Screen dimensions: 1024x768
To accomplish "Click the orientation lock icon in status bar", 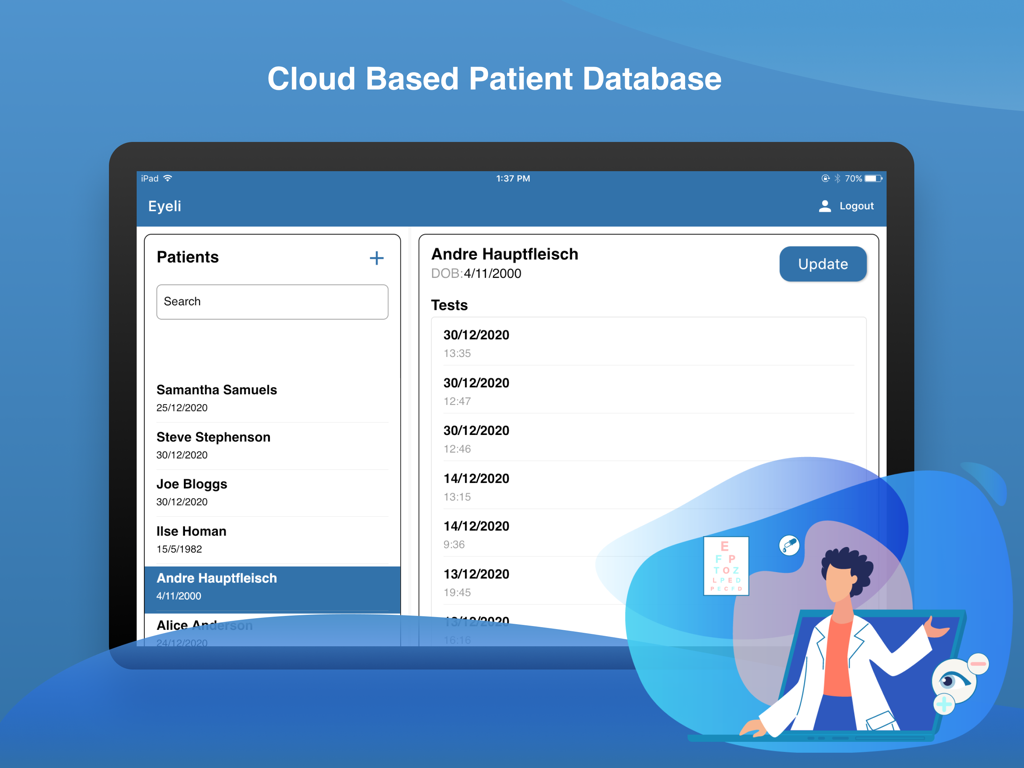I will click(x=826, y=178).
